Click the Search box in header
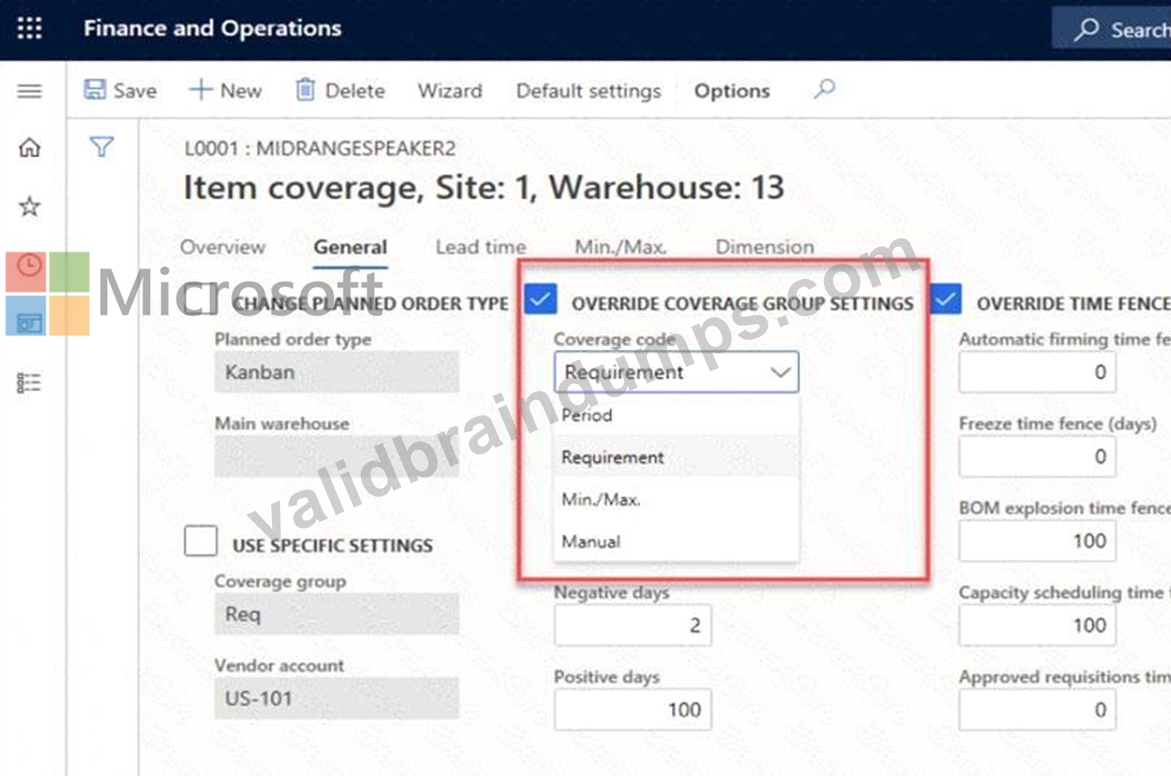The width and height of the screenshot is (1171, 776). [1111, 29]
